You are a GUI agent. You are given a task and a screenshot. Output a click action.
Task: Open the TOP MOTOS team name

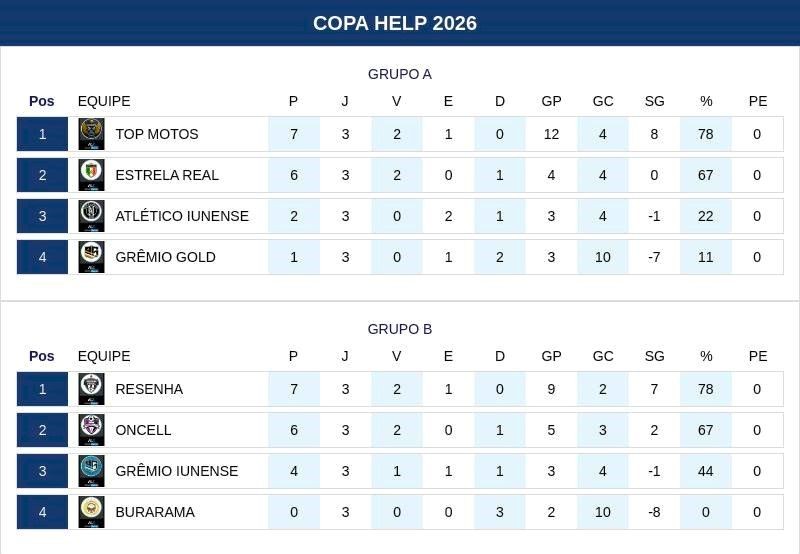(157, 134)
